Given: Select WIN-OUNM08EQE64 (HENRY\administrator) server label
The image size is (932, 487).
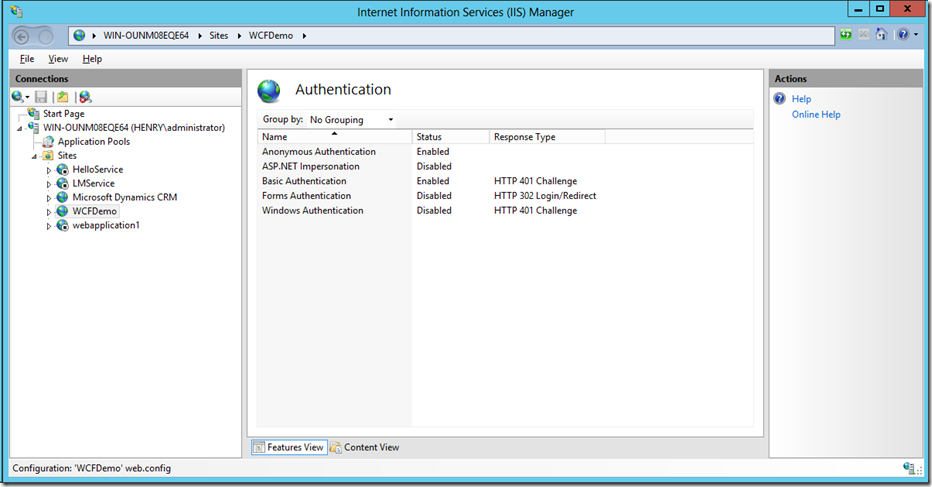Looking at the screenshot, I should point(134,127).
